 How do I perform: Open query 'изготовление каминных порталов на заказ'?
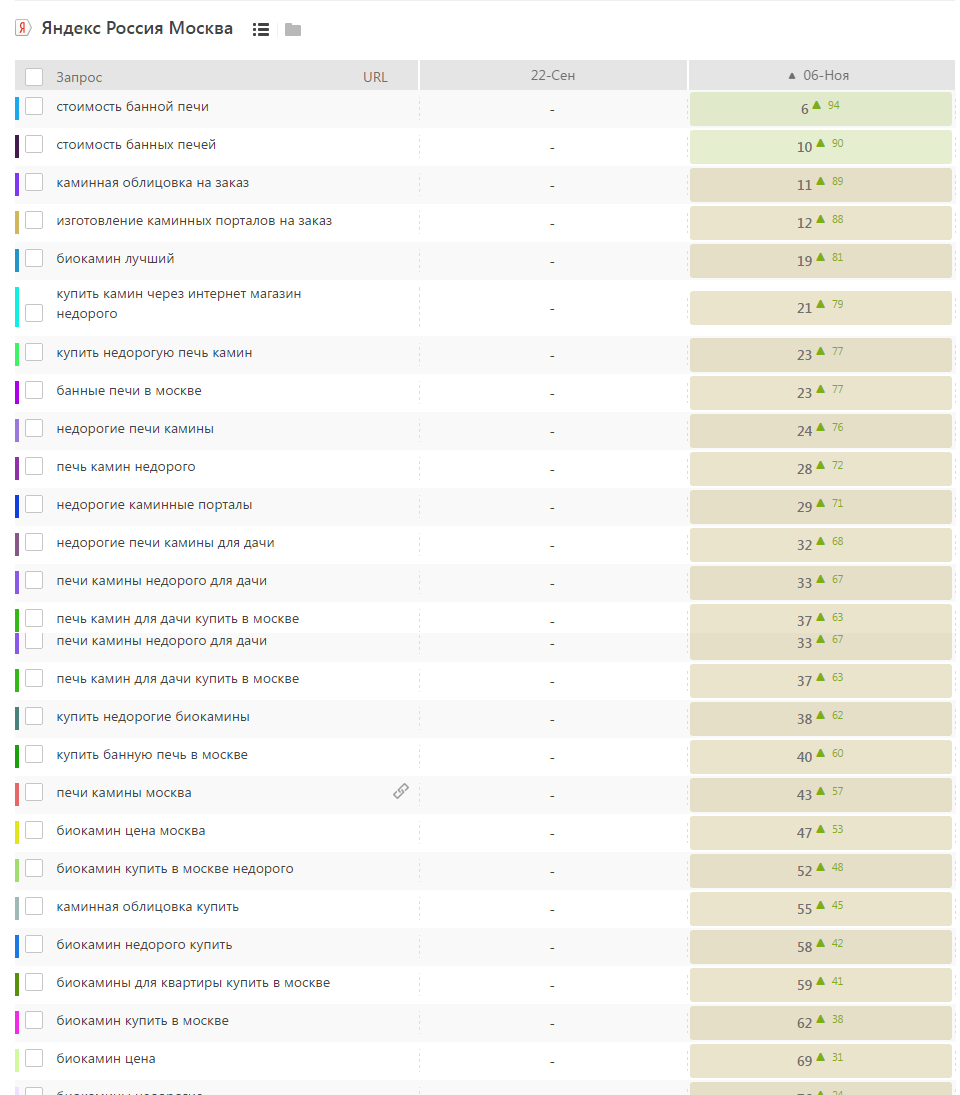point(194,220)
